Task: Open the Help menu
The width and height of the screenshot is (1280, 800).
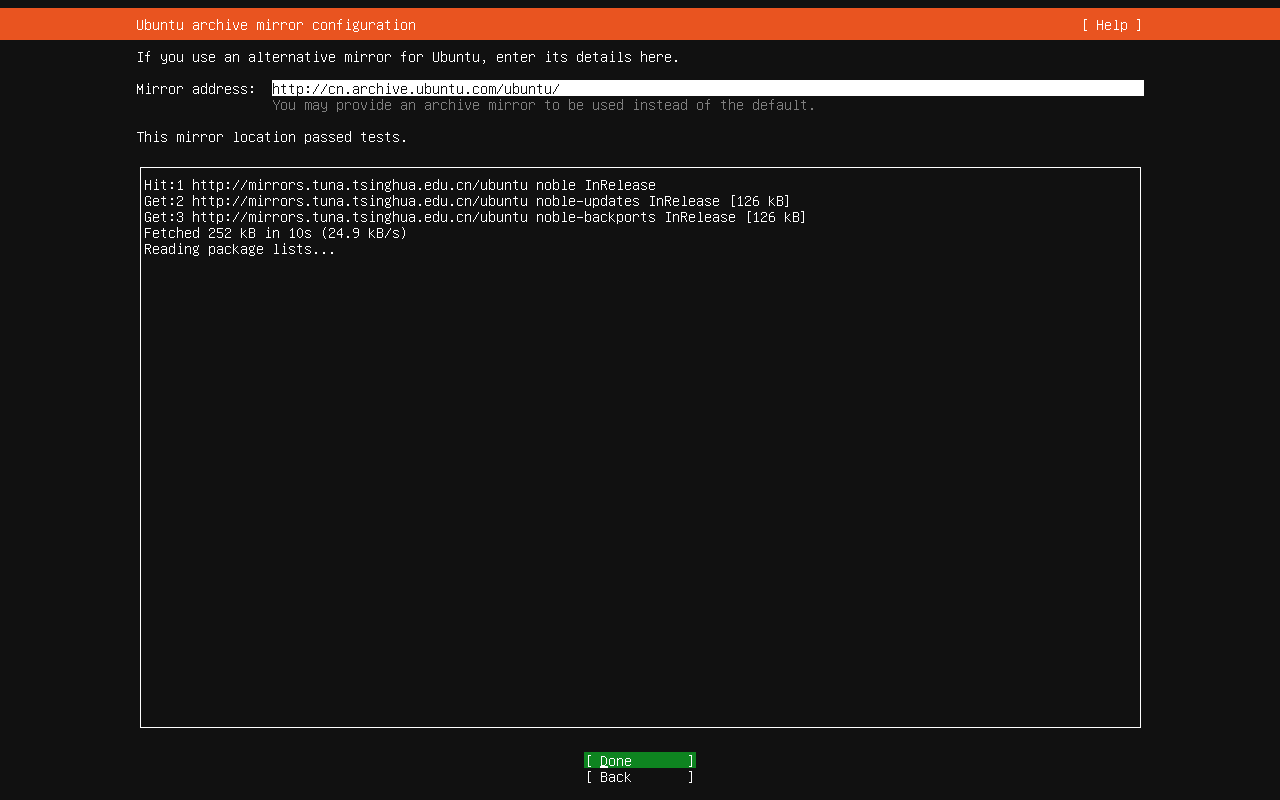Action: [1109, 25]
